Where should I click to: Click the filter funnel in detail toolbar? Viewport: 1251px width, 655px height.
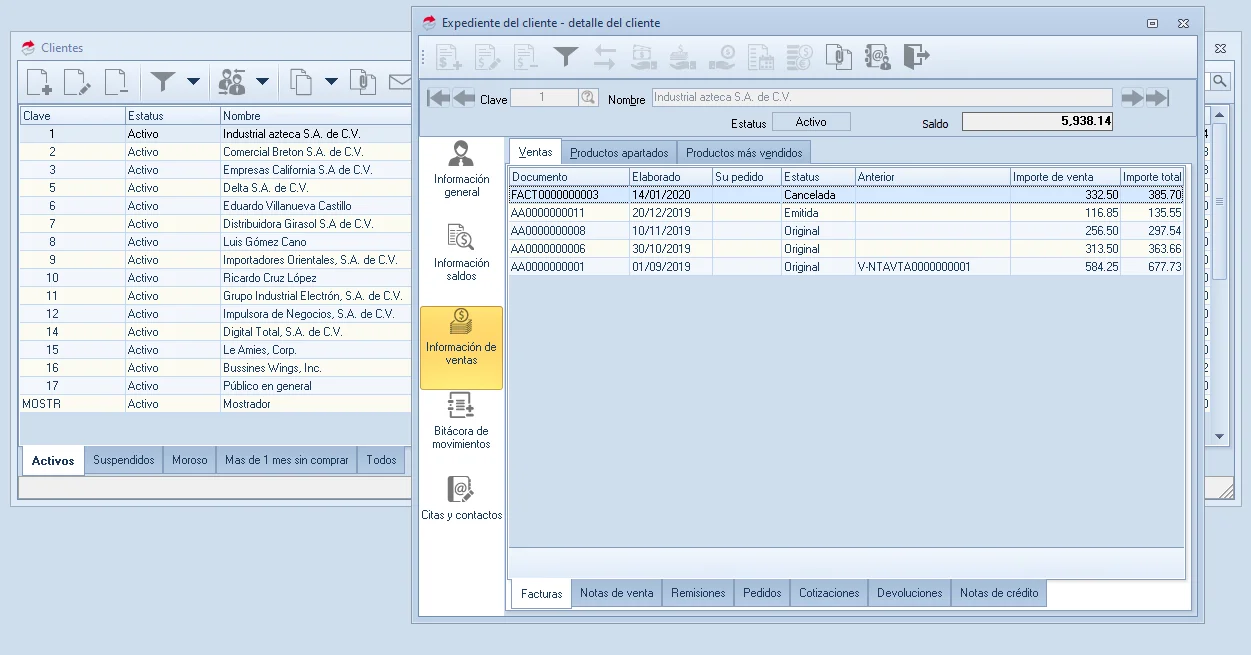pyautogui.click(x=566, y=57)
